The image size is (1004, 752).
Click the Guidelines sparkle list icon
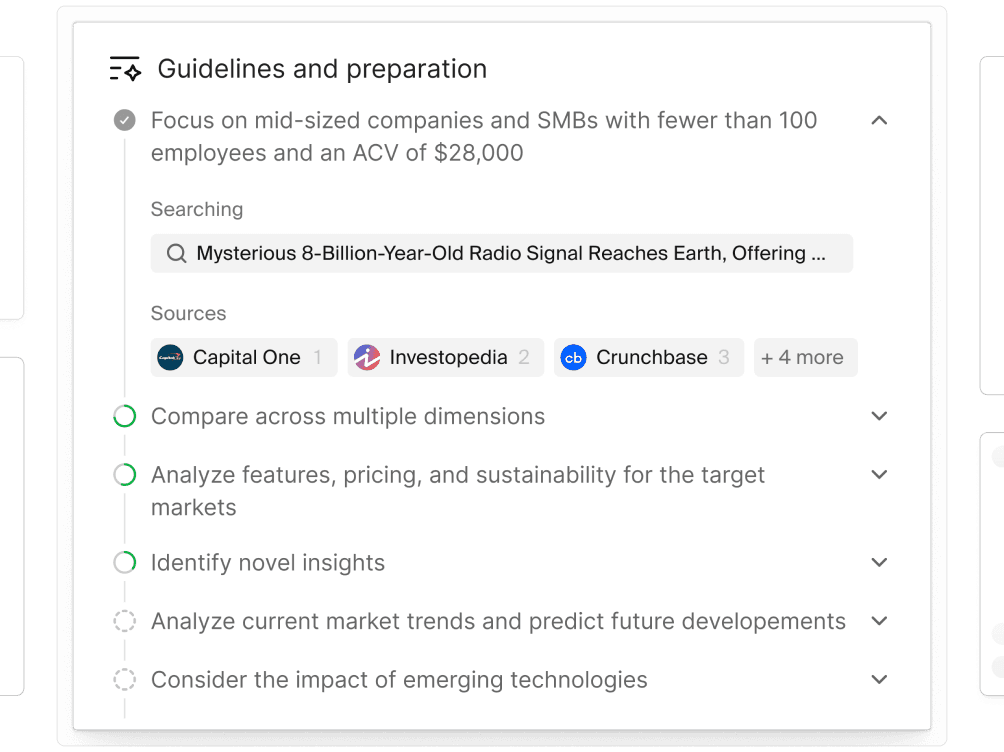(x=125, y=69)
